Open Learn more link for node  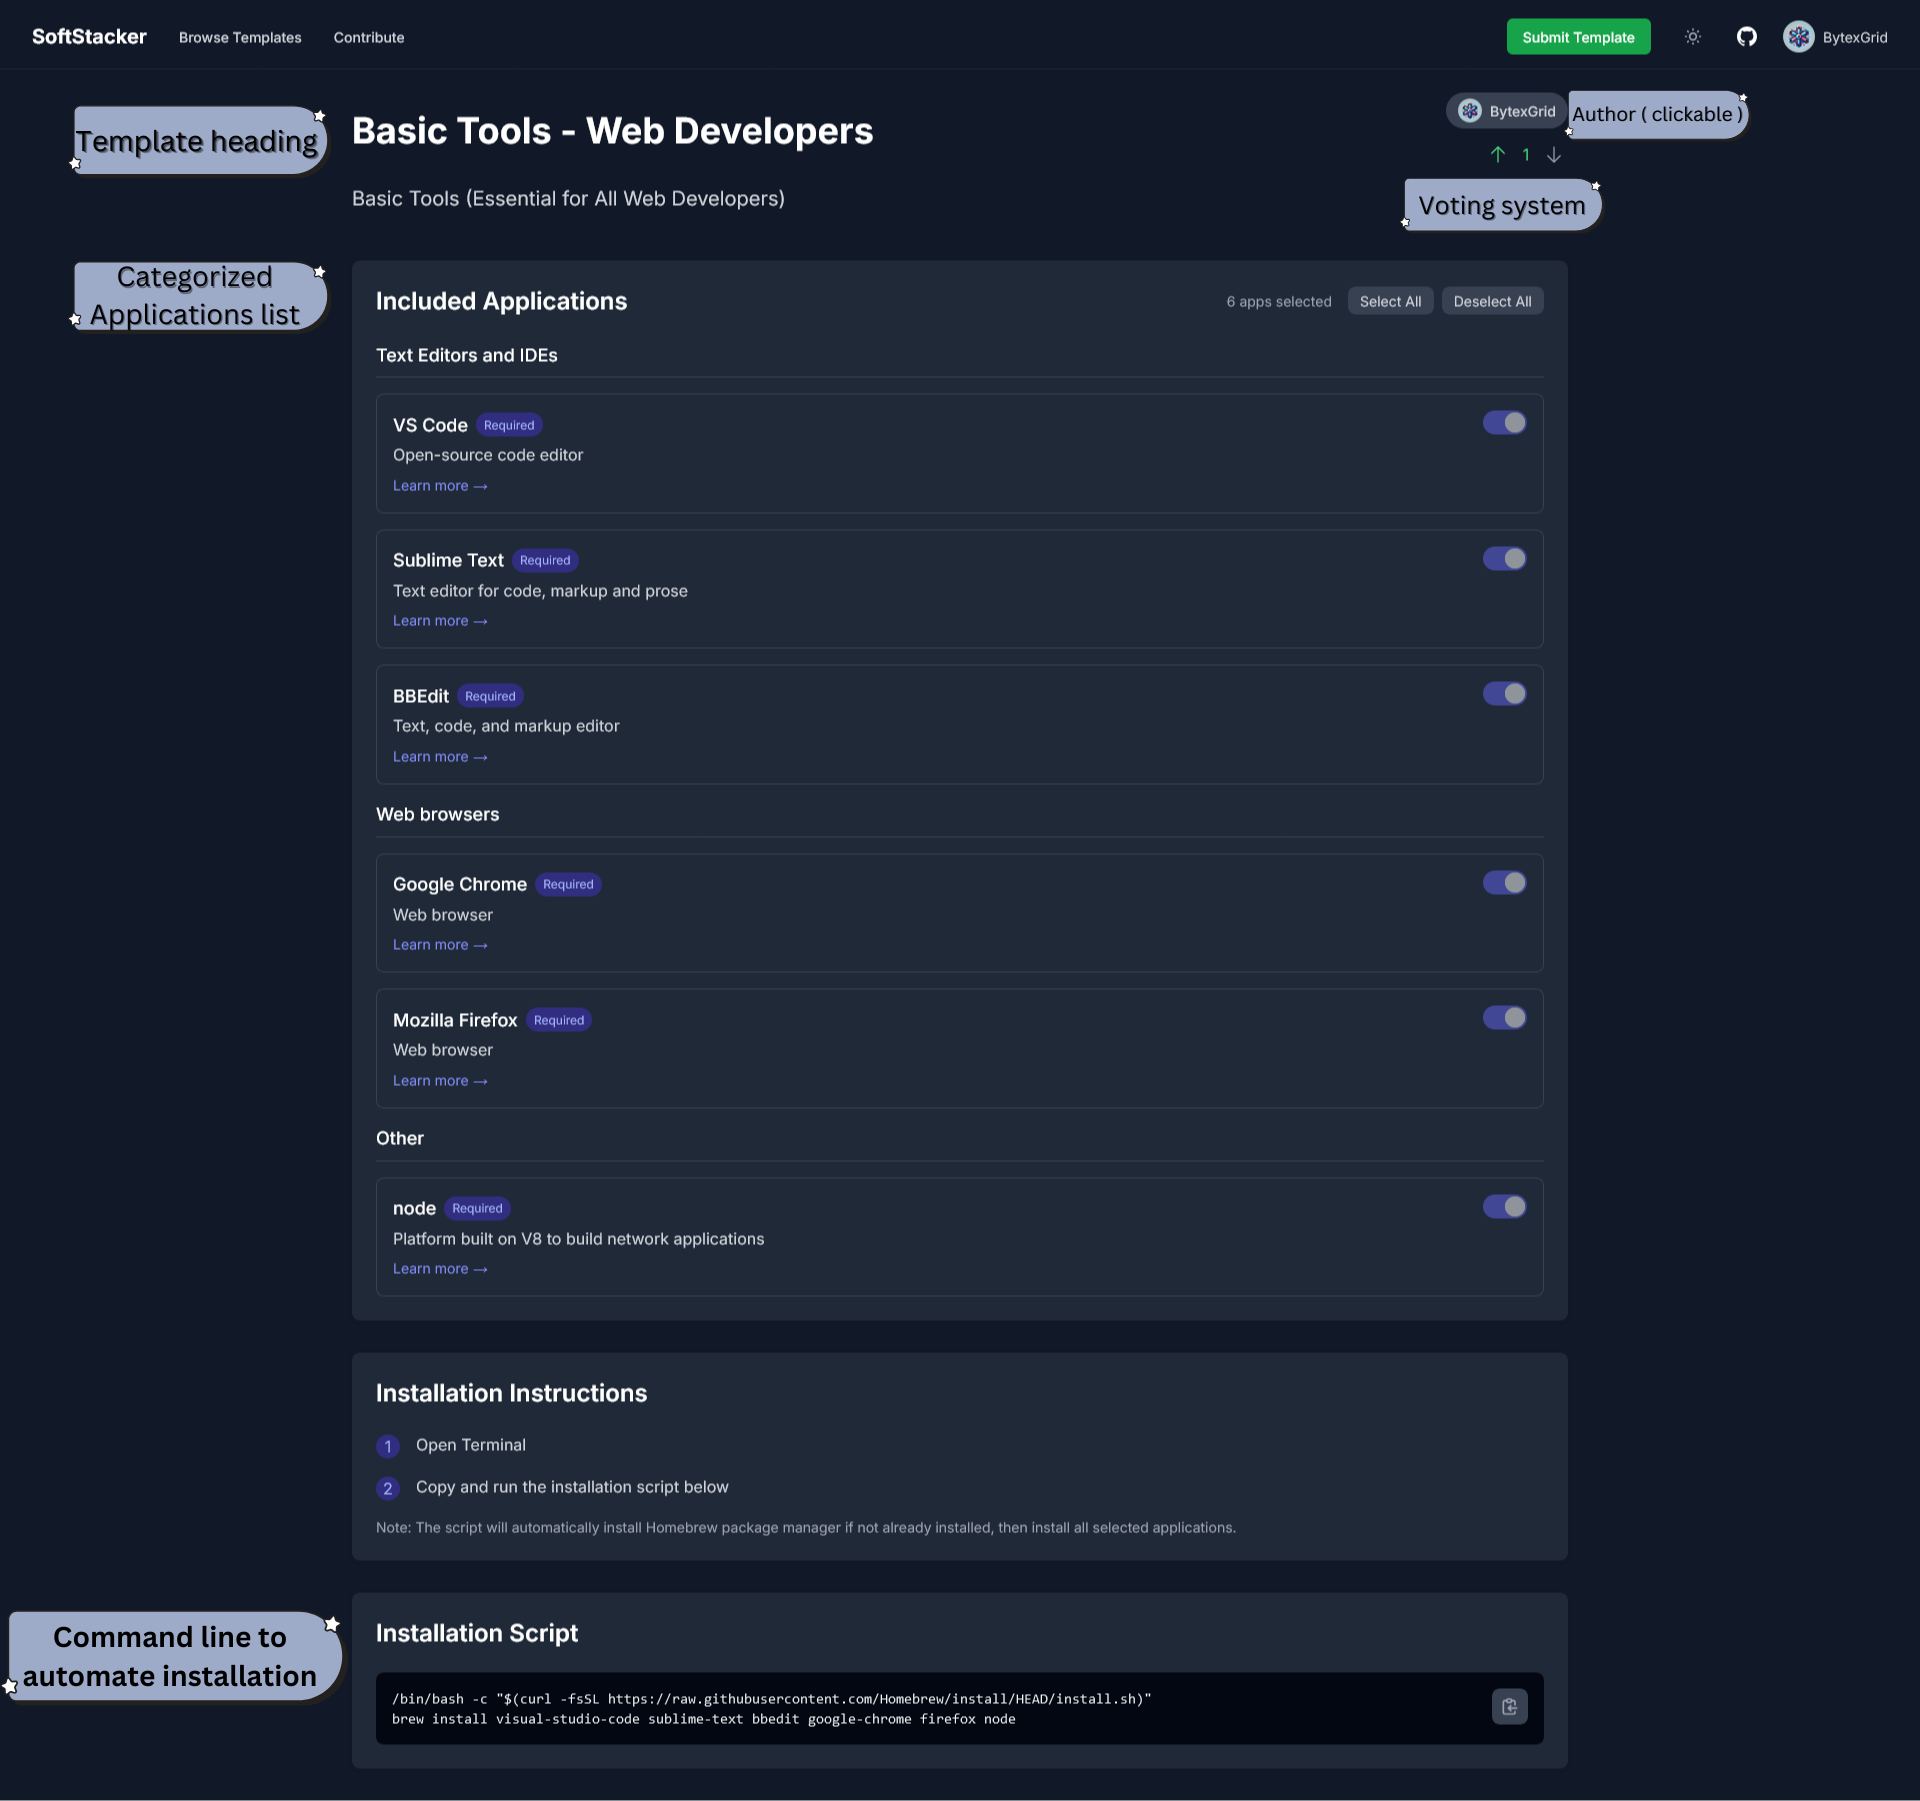point(440,1269)
